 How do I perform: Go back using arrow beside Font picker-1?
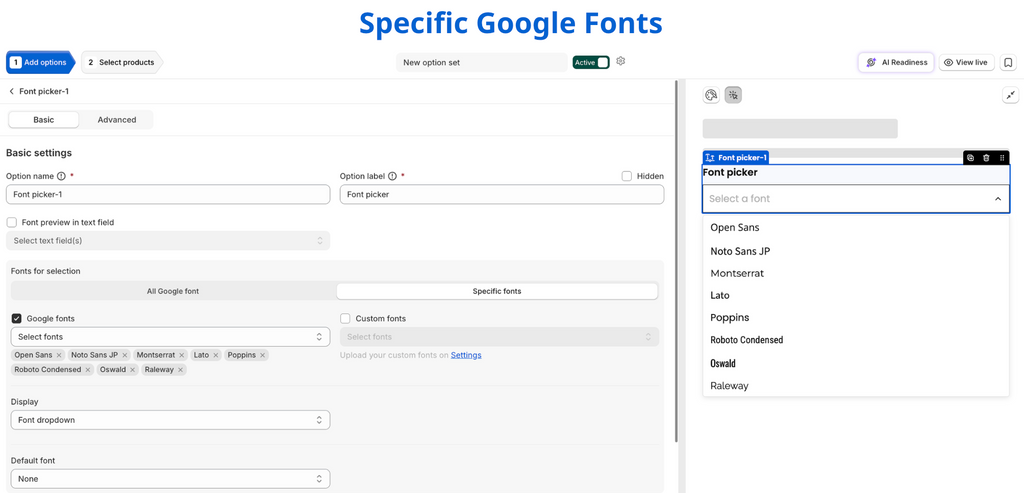[11, 91]
